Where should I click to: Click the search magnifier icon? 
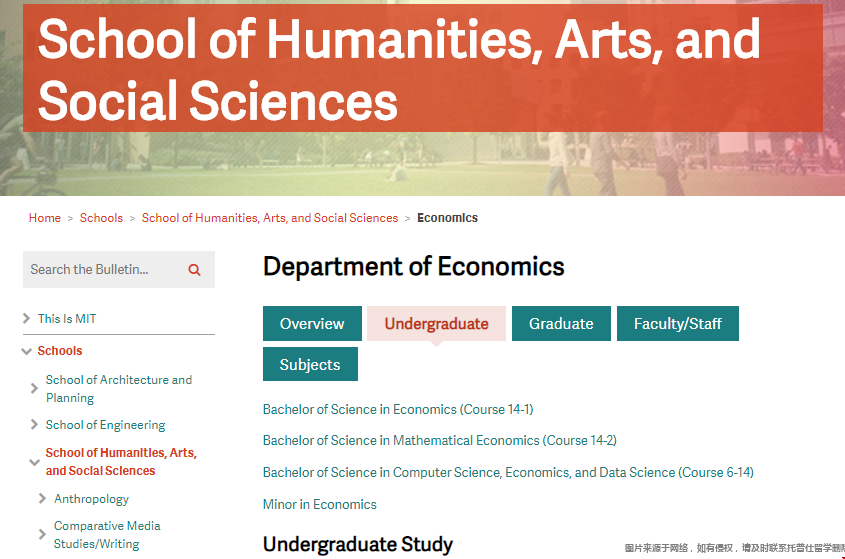194,270
